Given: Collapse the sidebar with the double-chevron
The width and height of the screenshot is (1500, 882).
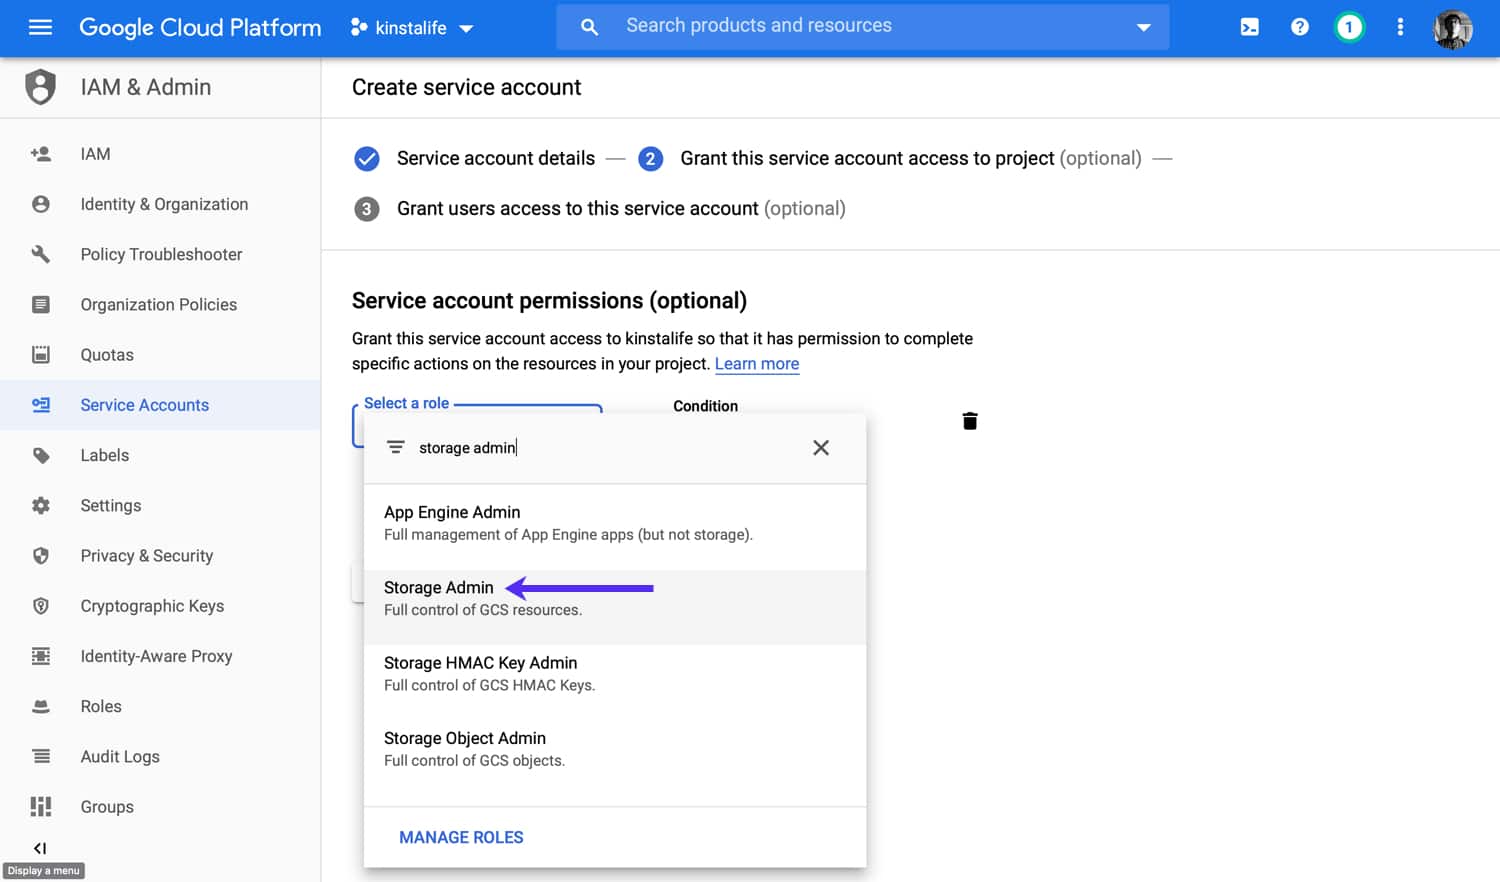Looking at the screenshot, I should [41, 847].
